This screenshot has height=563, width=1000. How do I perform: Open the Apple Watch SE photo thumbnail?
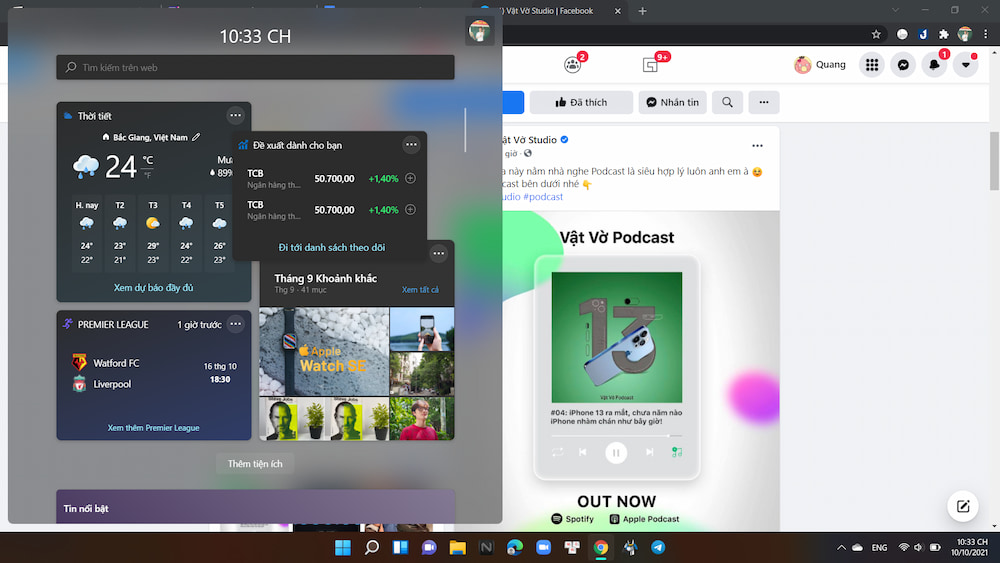(324, 352)
